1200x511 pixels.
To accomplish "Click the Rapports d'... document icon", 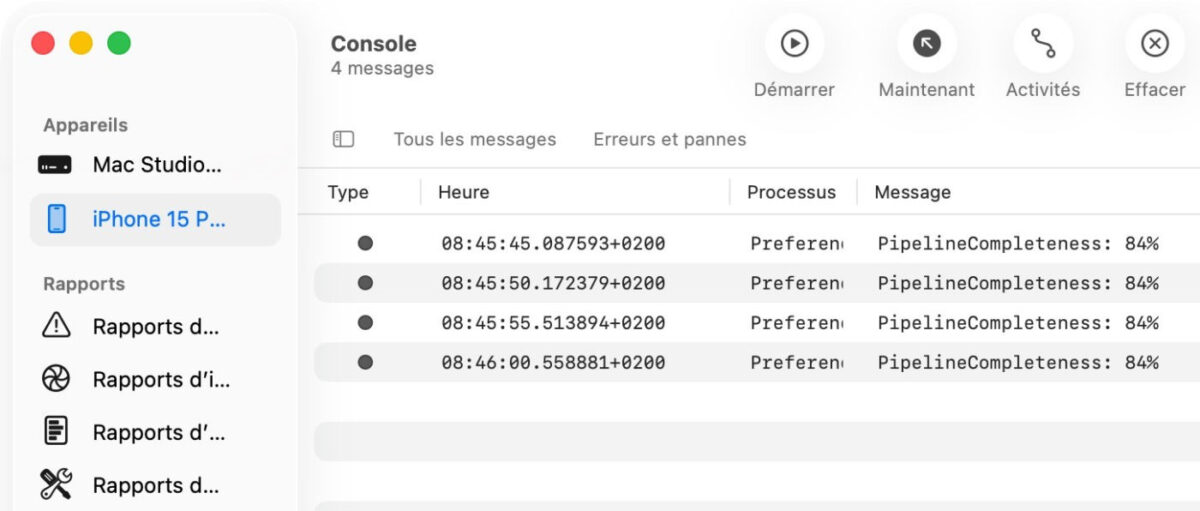I will 56,432.
